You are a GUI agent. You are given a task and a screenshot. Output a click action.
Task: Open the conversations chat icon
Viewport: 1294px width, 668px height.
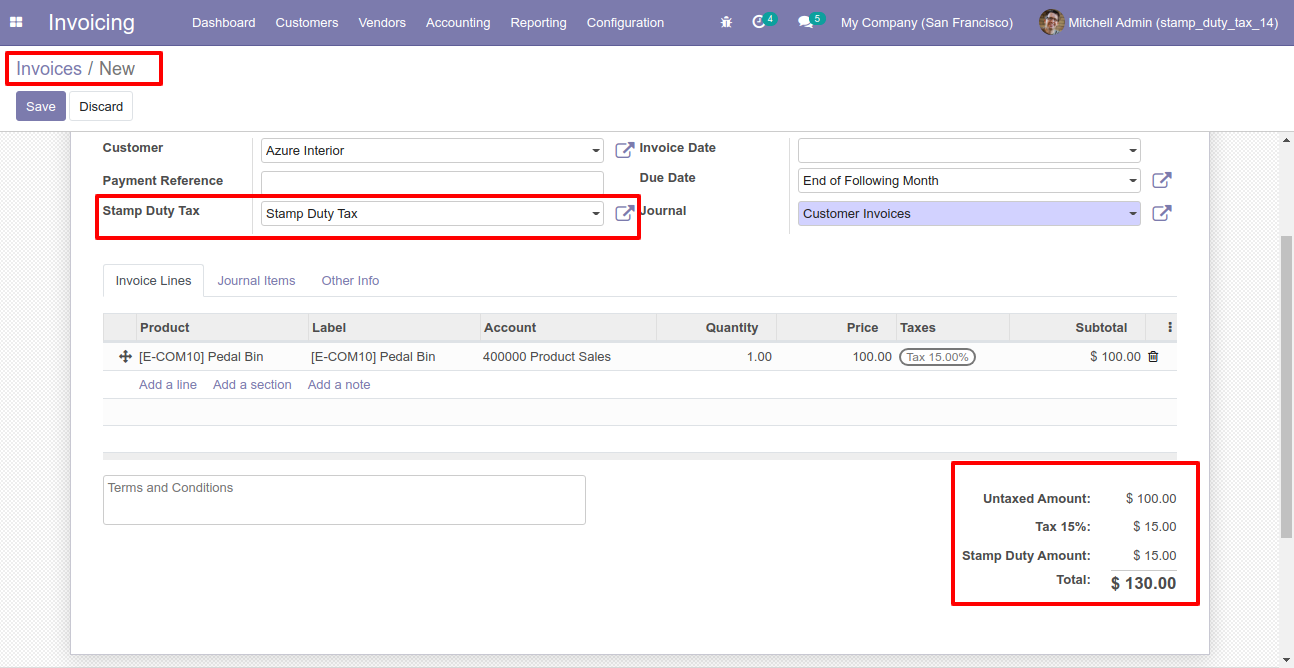(x=806, y=22)
